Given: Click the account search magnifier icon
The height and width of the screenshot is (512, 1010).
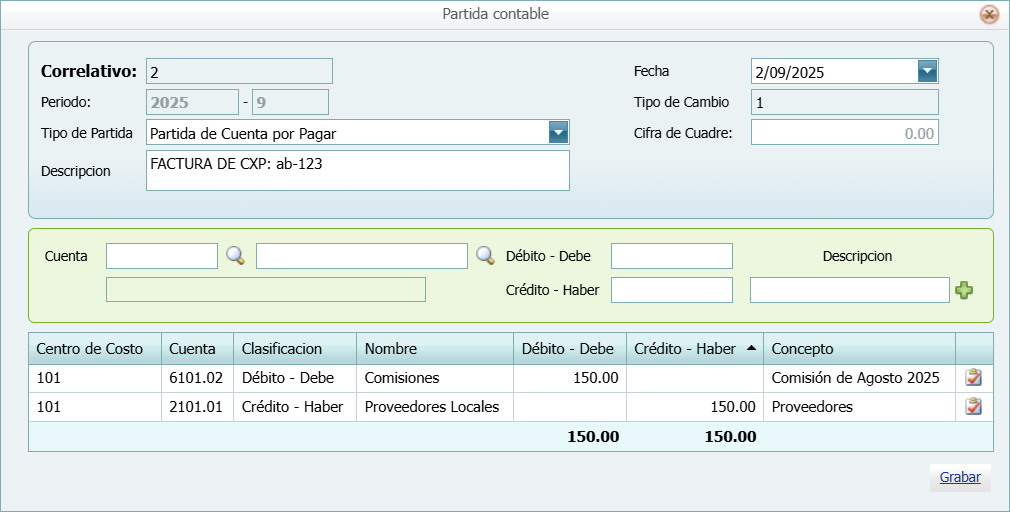Looking at the screenshot, I should point(236,256).
